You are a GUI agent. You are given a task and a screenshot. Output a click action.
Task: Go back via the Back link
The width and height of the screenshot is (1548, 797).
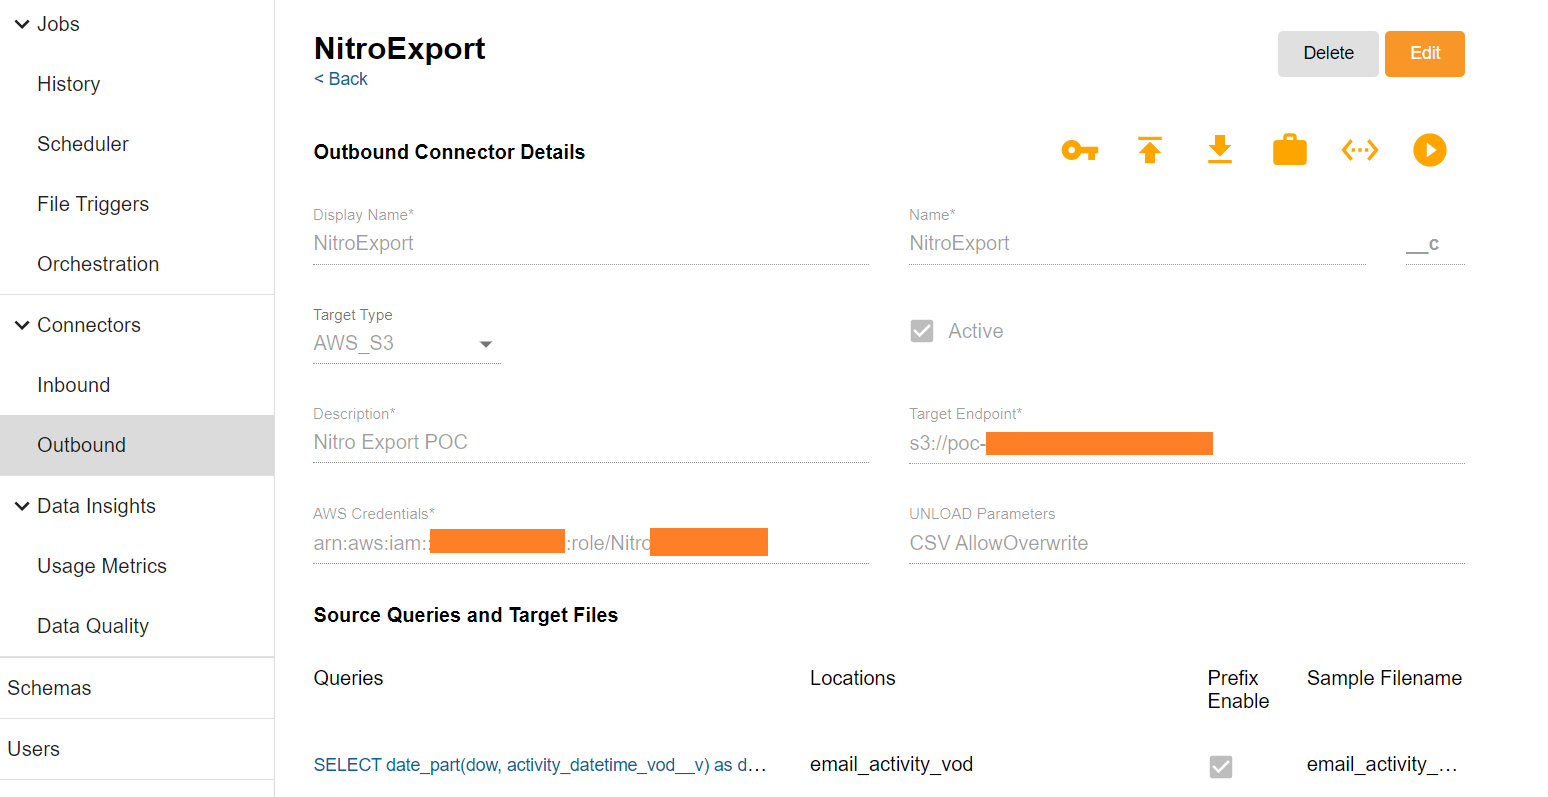341,79
